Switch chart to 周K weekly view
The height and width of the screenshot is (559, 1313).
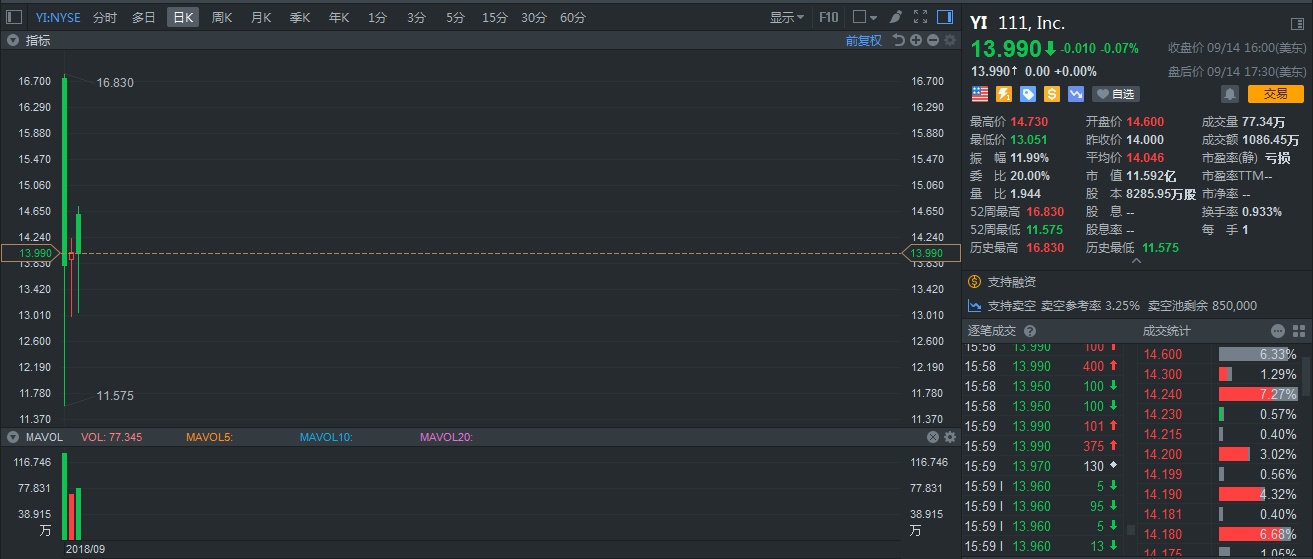click(222, 17)
